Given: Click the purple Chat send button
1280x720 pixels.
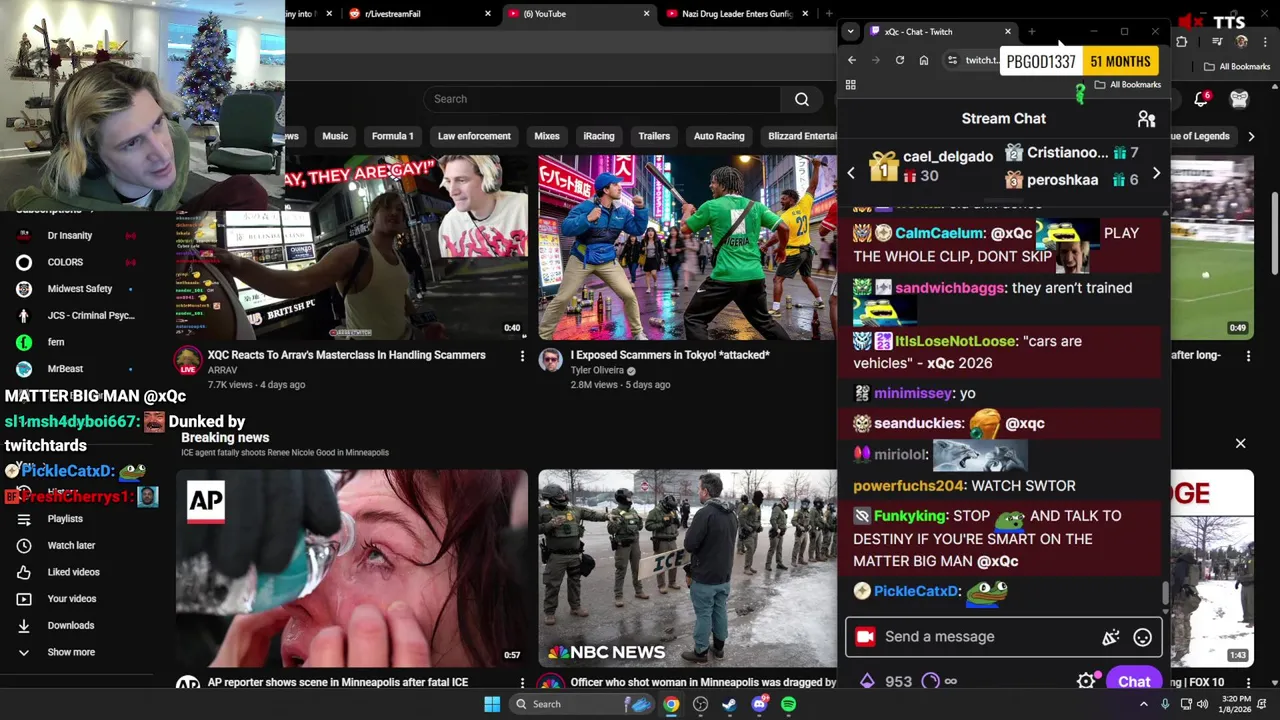Looking at the screenshot, I should (1134, 681).
